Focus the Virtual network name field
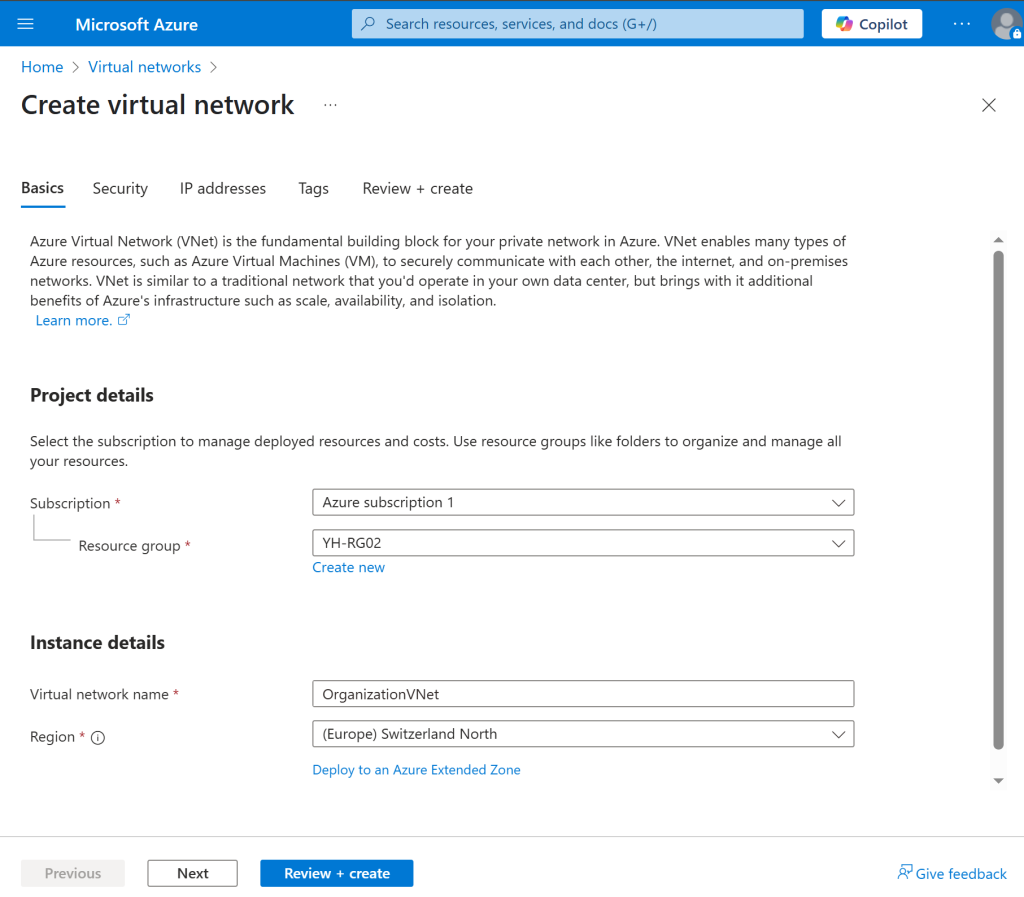 (583, 694)
